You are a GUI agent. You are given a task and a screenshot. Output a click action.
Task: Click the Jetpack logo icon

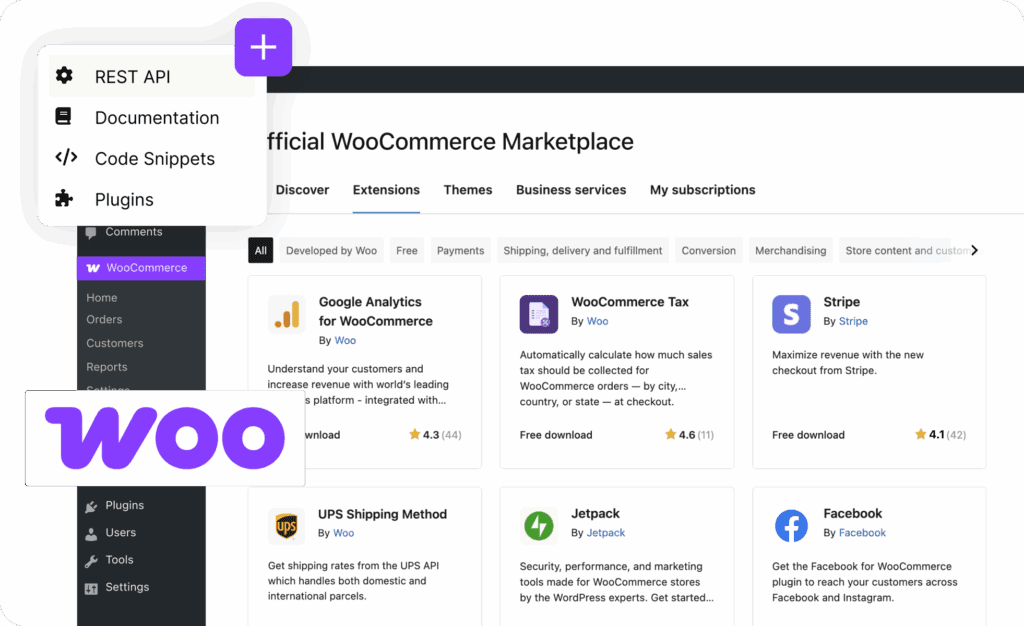pos(539,525)
